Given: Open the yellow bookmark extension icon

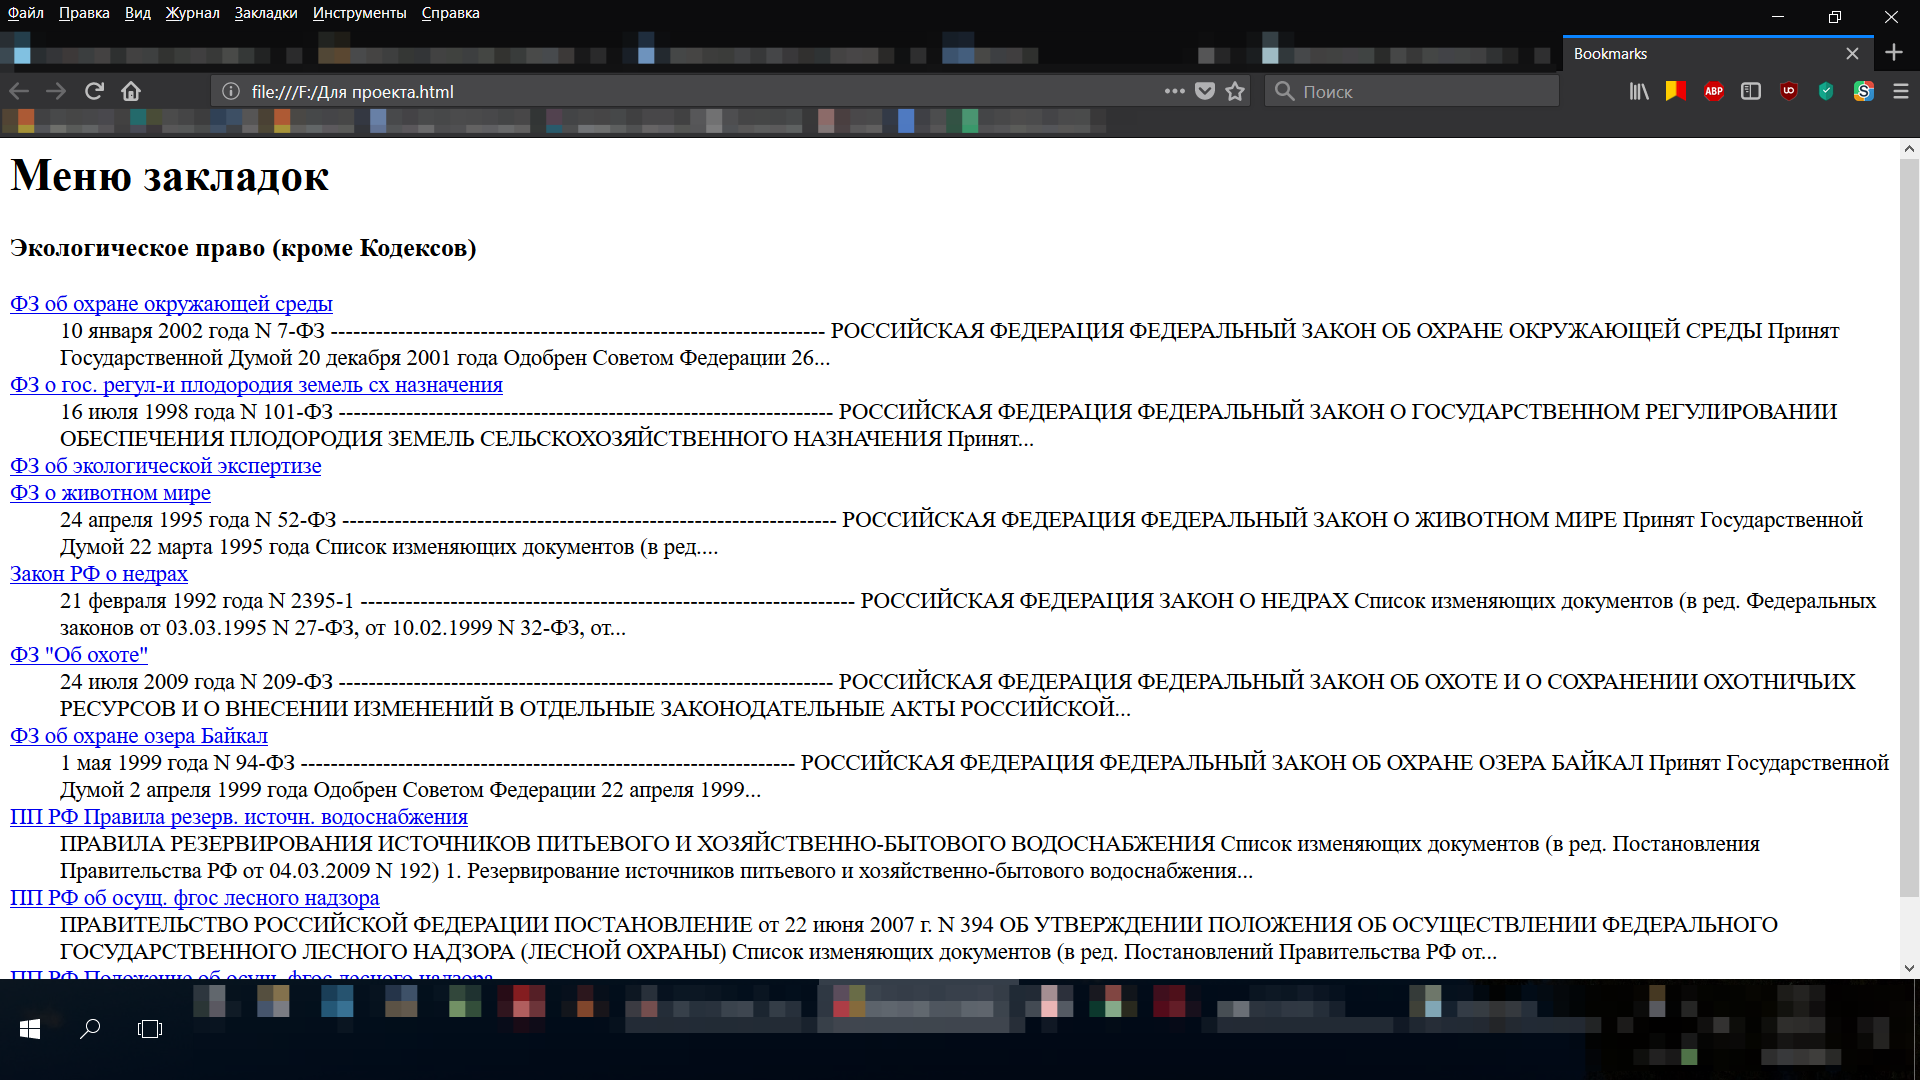Looking at the screenshot, I should pyautogui.click(x=1676, y=91).
